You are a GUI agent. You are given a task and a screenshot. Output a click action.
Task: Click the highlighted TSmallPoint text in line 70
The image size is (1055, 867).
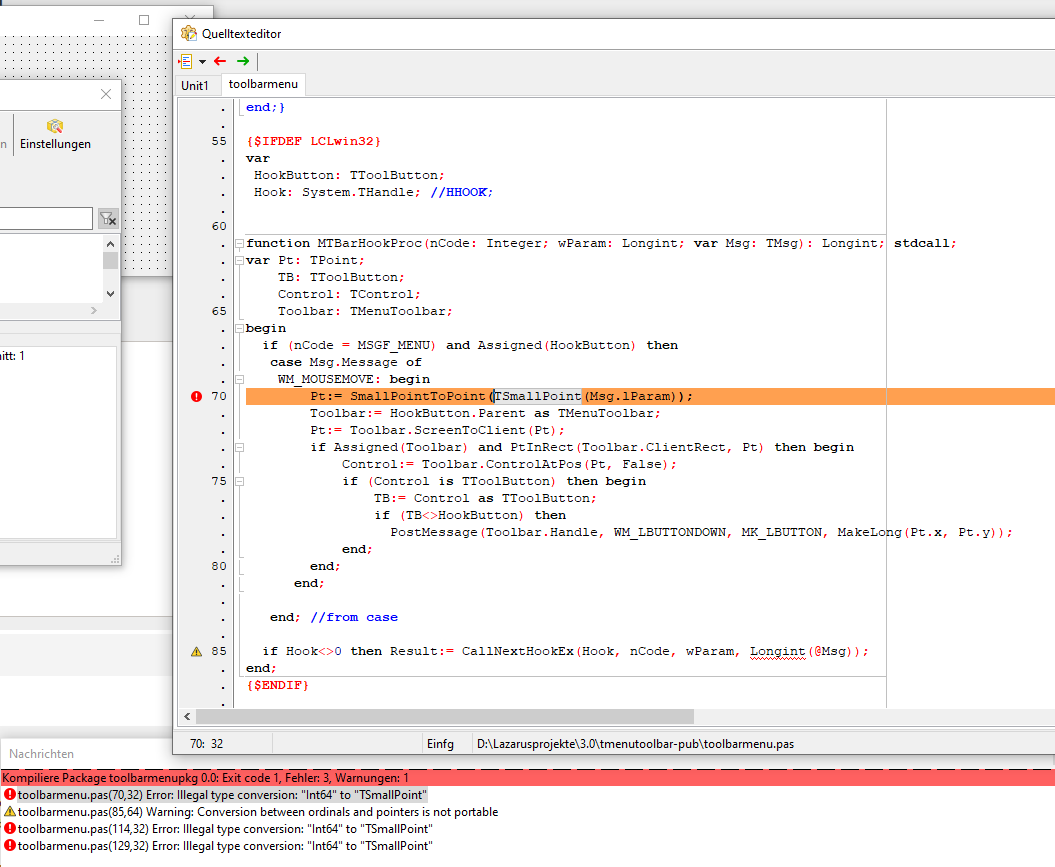pyautogui.click(x=538, y=396)
